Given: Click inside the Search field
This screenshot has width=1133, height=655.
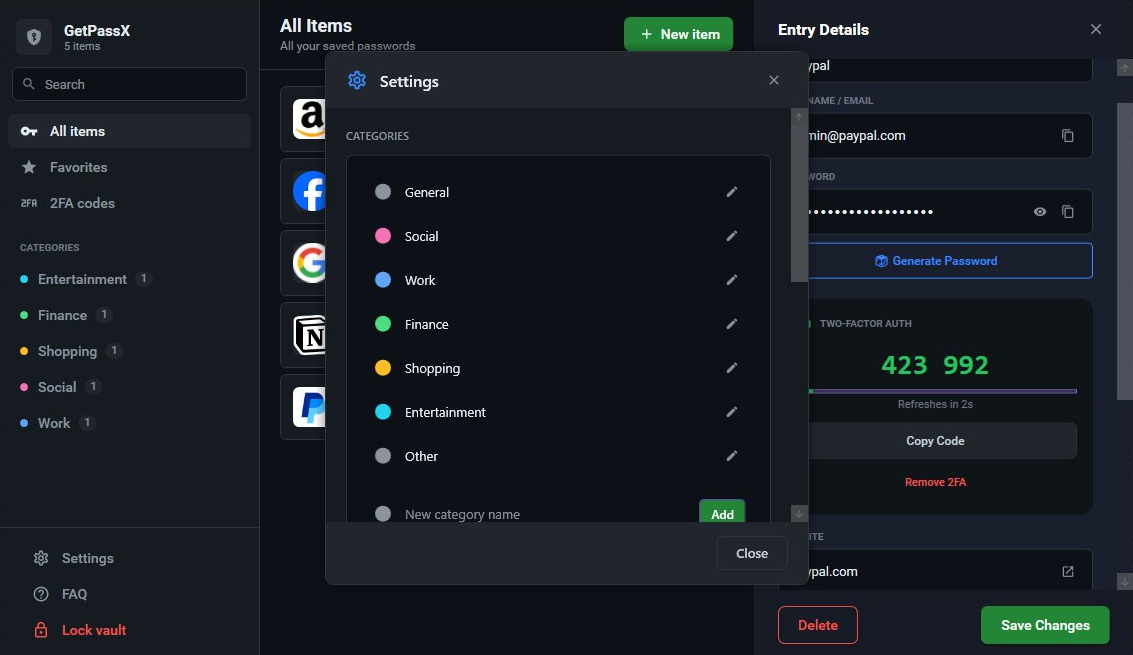Looking at the screenshot, I should pos(129,84).
